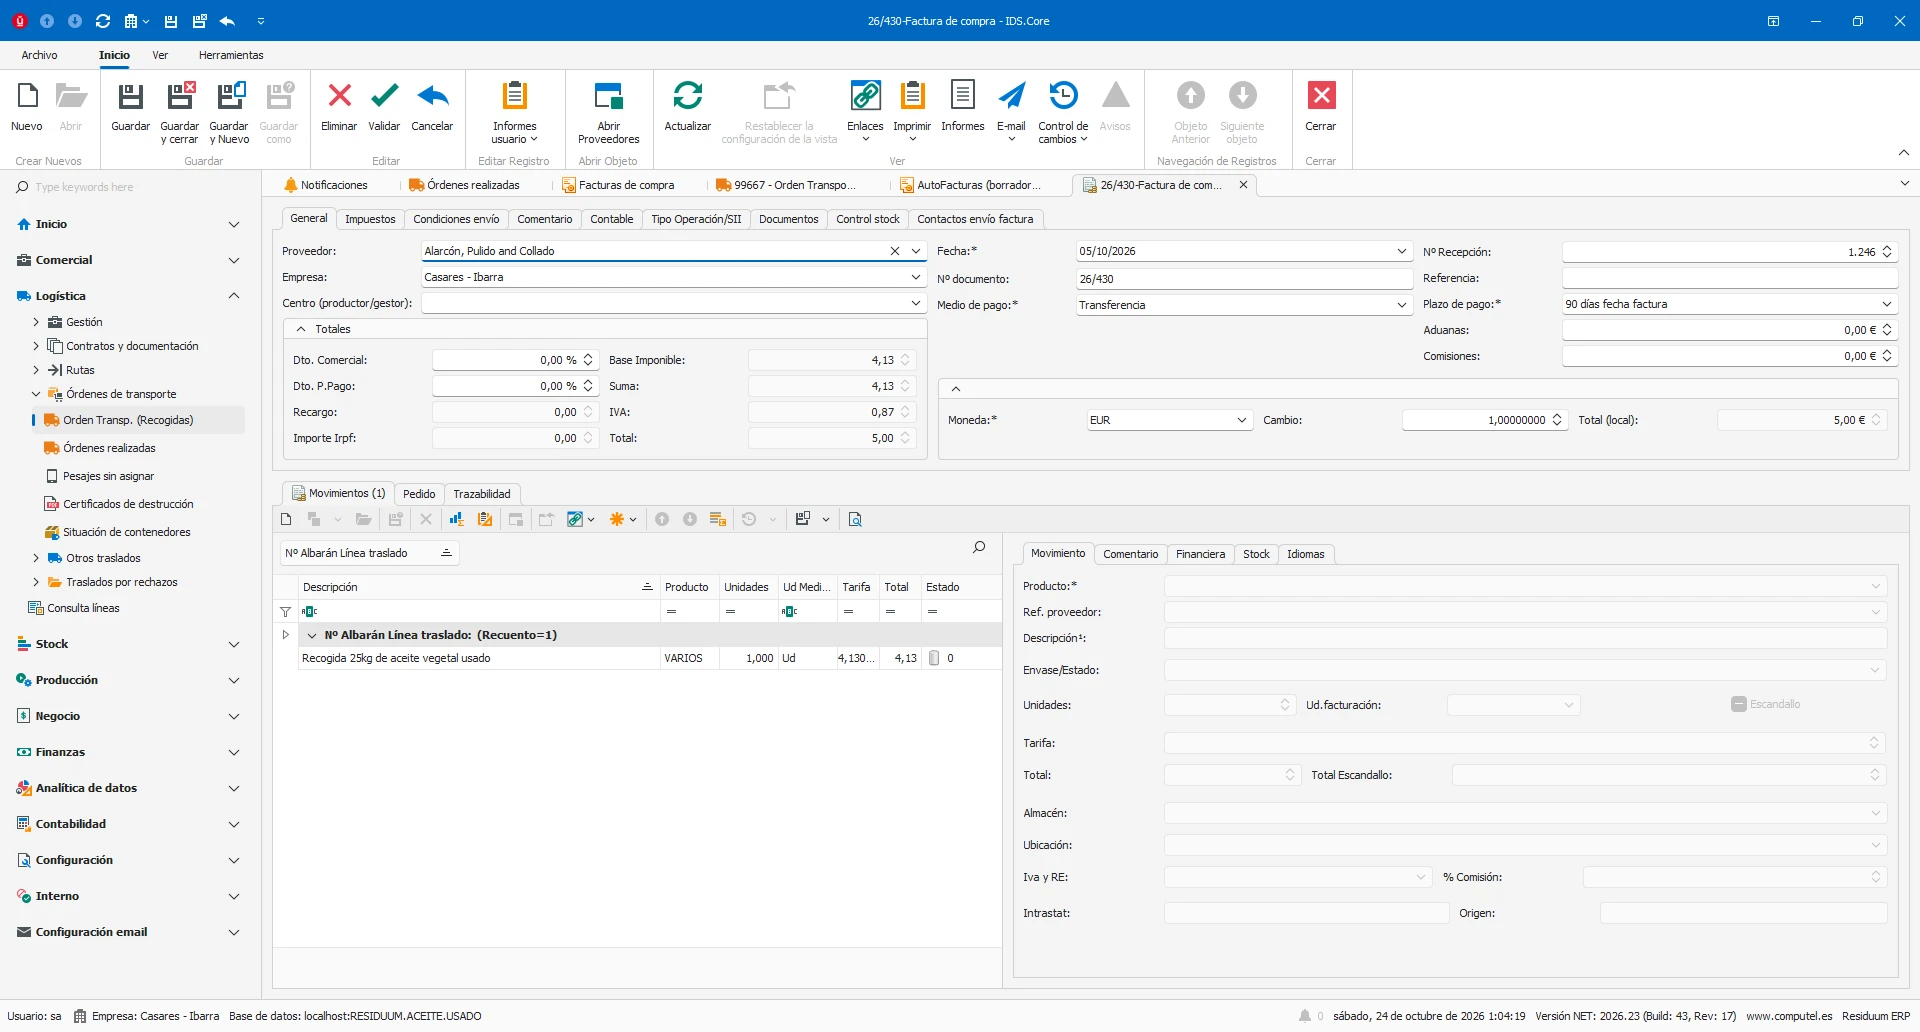Viewport: 1920px width, 1032px height.
Task: Open the Trazabilidad tab
Action: pos(482,494)
